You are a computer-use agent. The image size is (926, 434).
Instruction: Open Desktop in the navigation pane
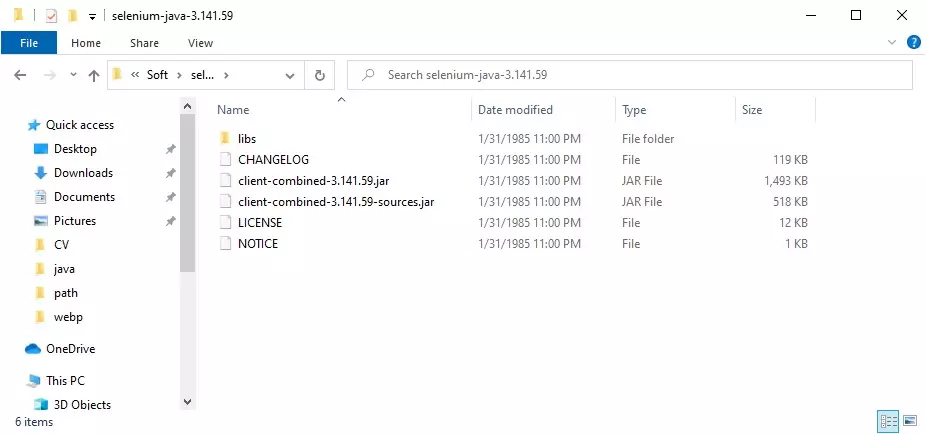(75, 149)
